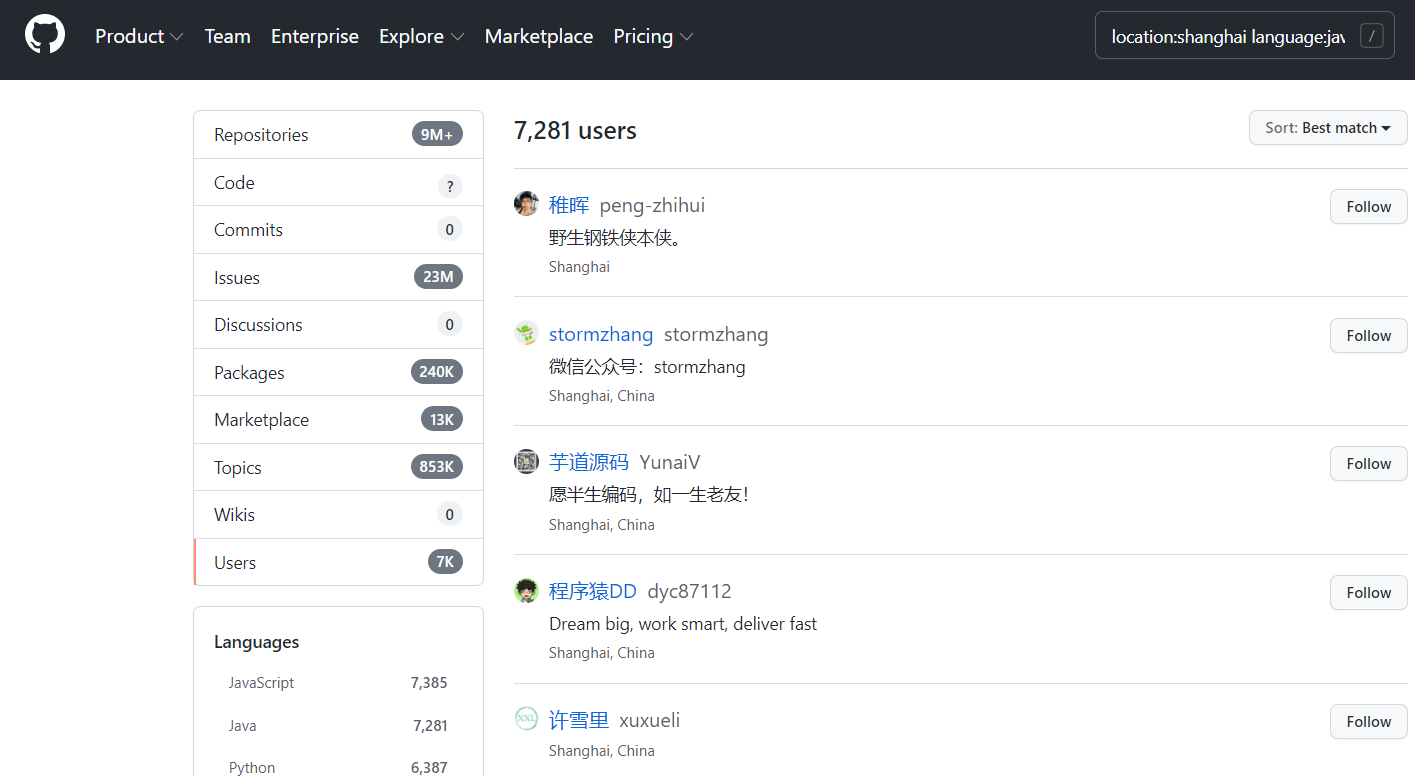Open the blue stormzhang profile name link
The image size is (1415, 776).
coord(601,334)
